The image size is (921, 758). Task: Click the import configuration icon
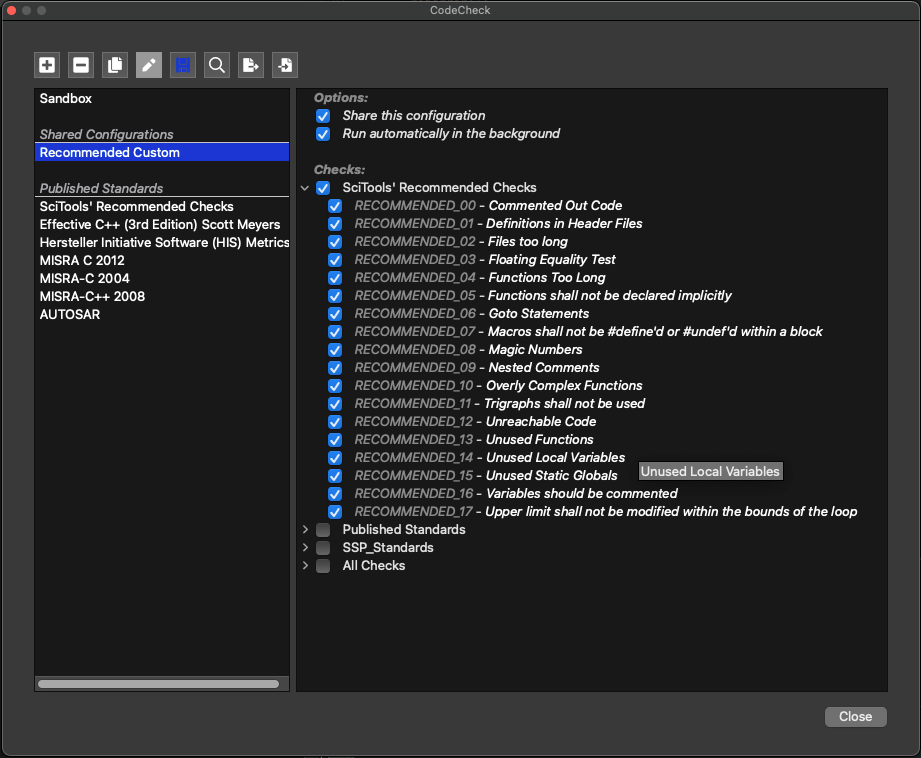pos(285,65)
